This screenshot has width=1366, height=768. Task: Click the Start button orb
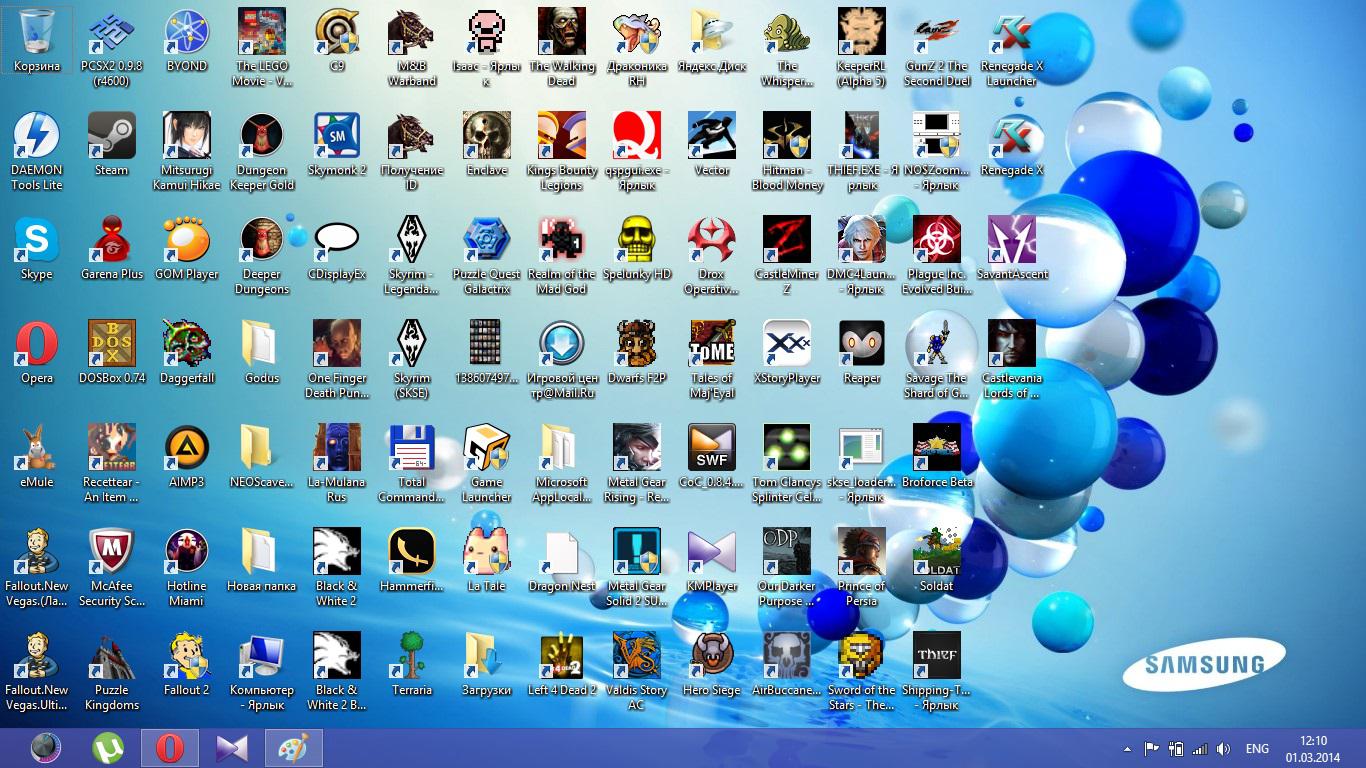pyautogui.click(x=45, y=748)
